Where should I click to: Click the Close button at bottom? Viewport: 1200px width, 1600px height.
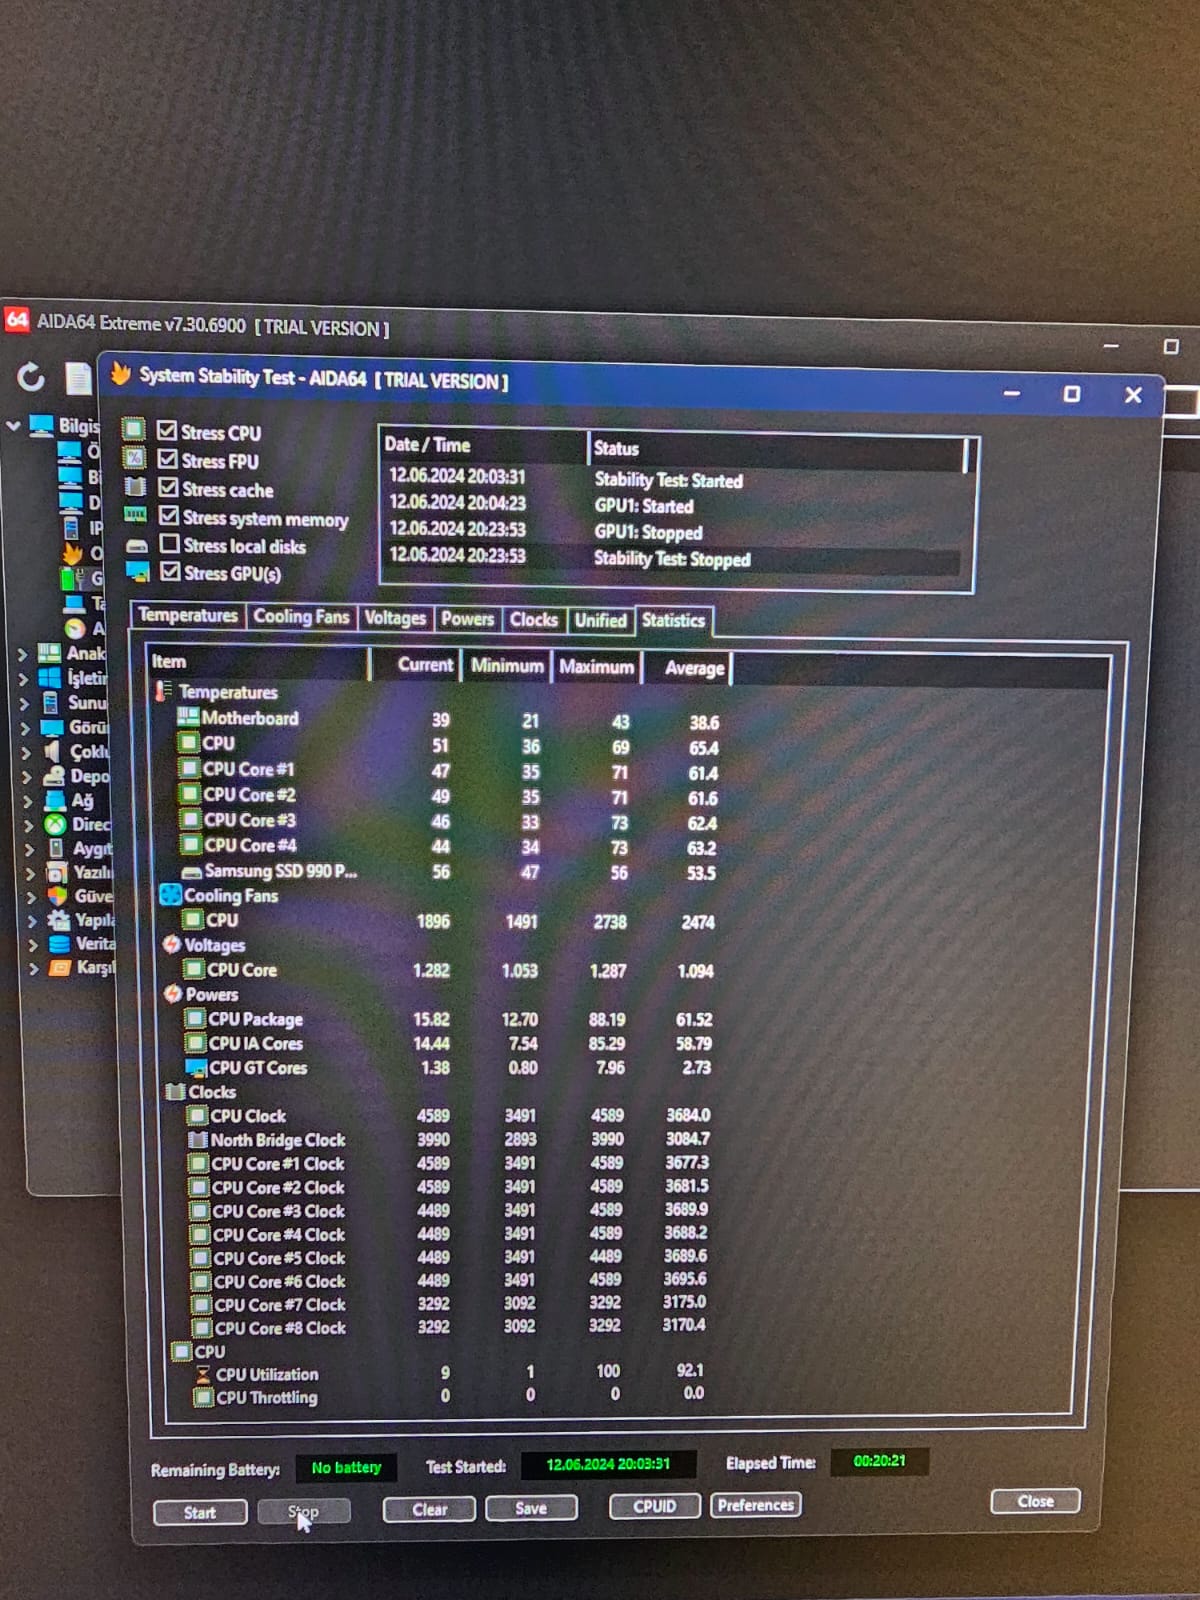[x=1035, y=1501]
